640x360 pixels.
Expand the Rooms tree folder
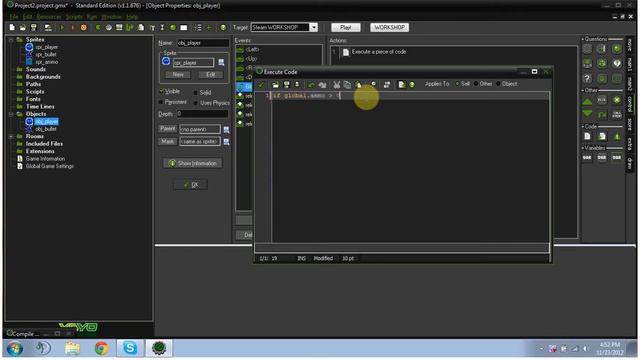point(11,136)
